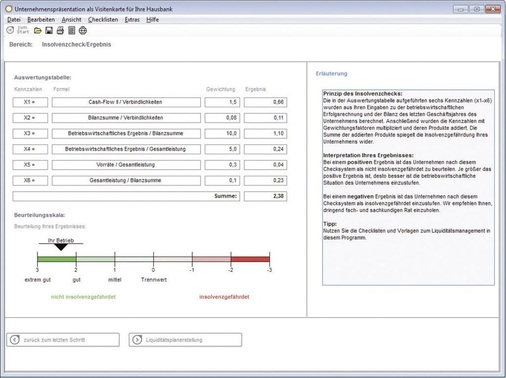506x378 pixels.
Task: Open the Ansicht menu
Action: point(71,20)
